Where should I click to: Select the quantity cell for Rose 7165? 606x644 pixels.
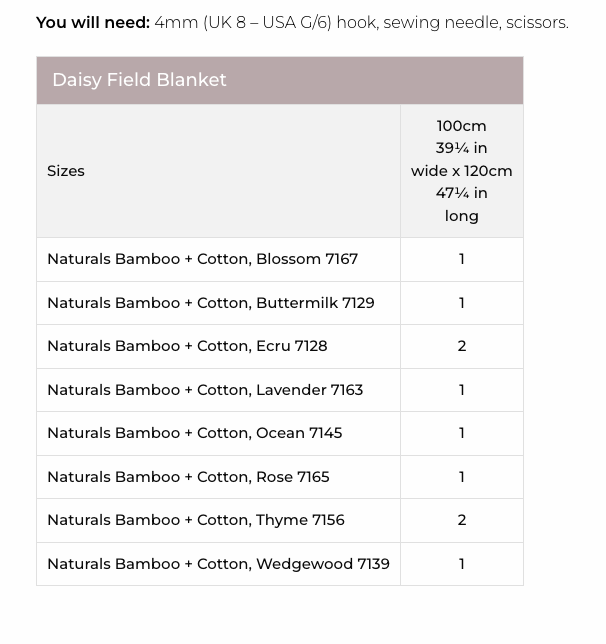tap(461, 477)
